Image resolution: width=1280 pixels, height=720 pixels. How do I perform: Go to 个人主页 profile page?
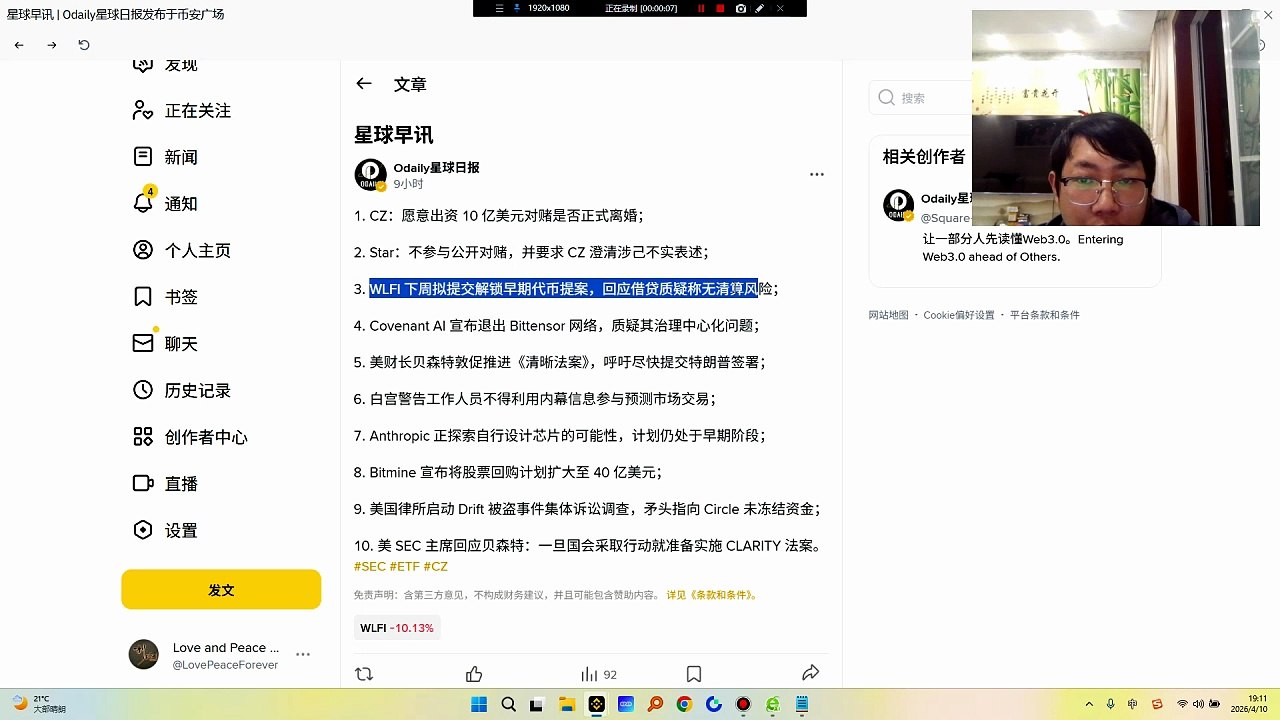pos(182,250)
